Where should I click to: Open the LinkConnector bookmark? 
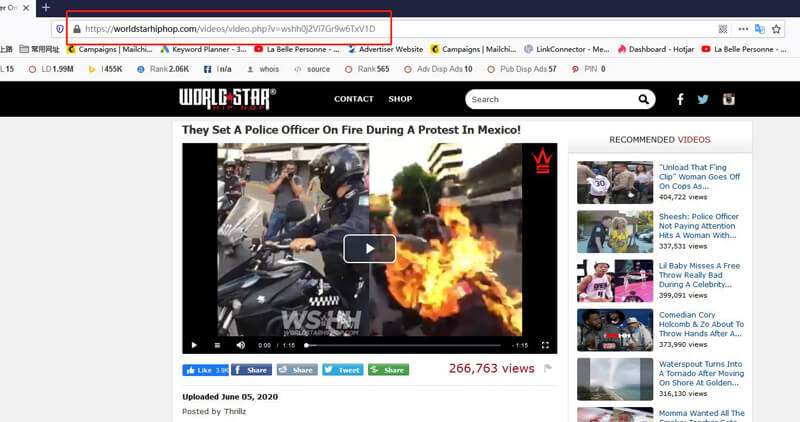[x=567, y=49]
